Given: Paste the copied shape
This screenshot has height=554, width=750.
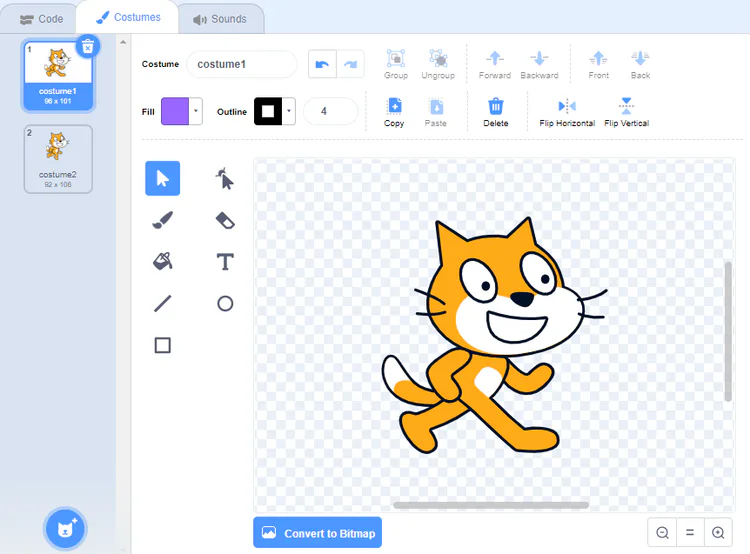Looking at the screenshot, I should [x=436, y=112].
